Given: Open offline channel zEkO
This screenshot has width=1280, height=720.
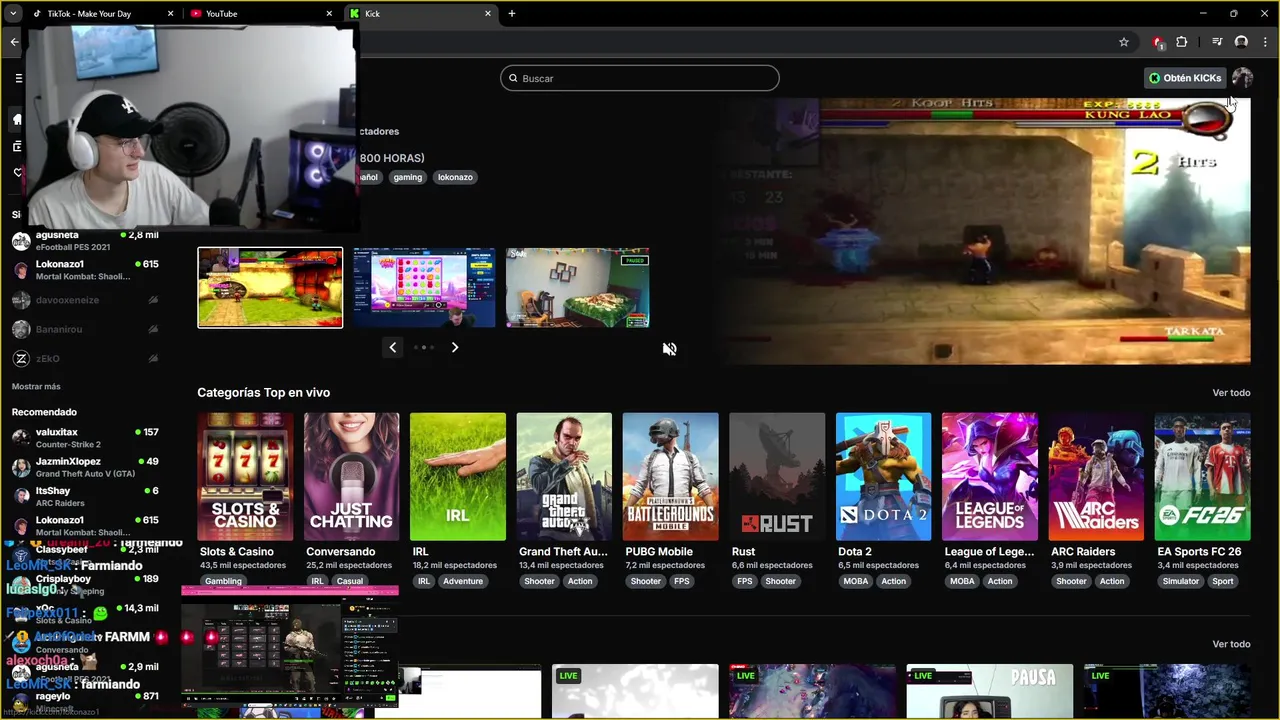Looking at the screenshot, I should 85,358.
